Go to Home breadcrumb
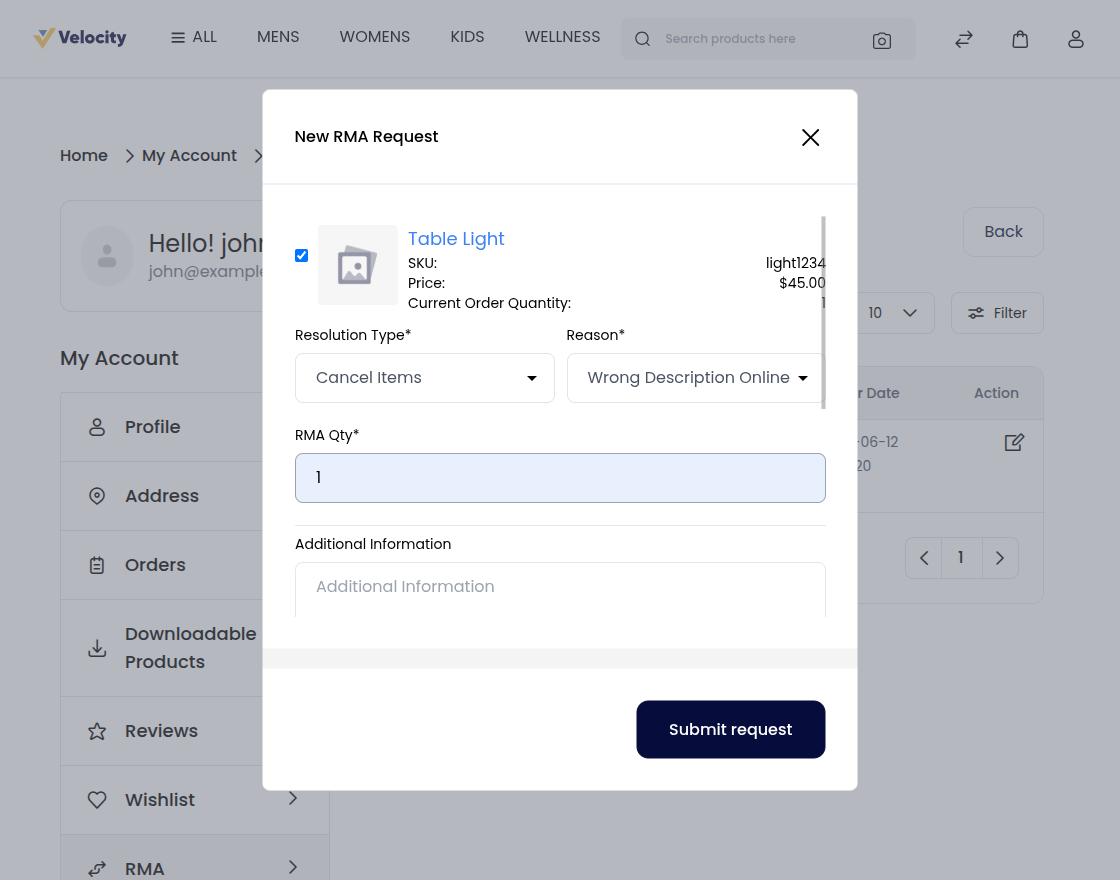 click(84, 156)
